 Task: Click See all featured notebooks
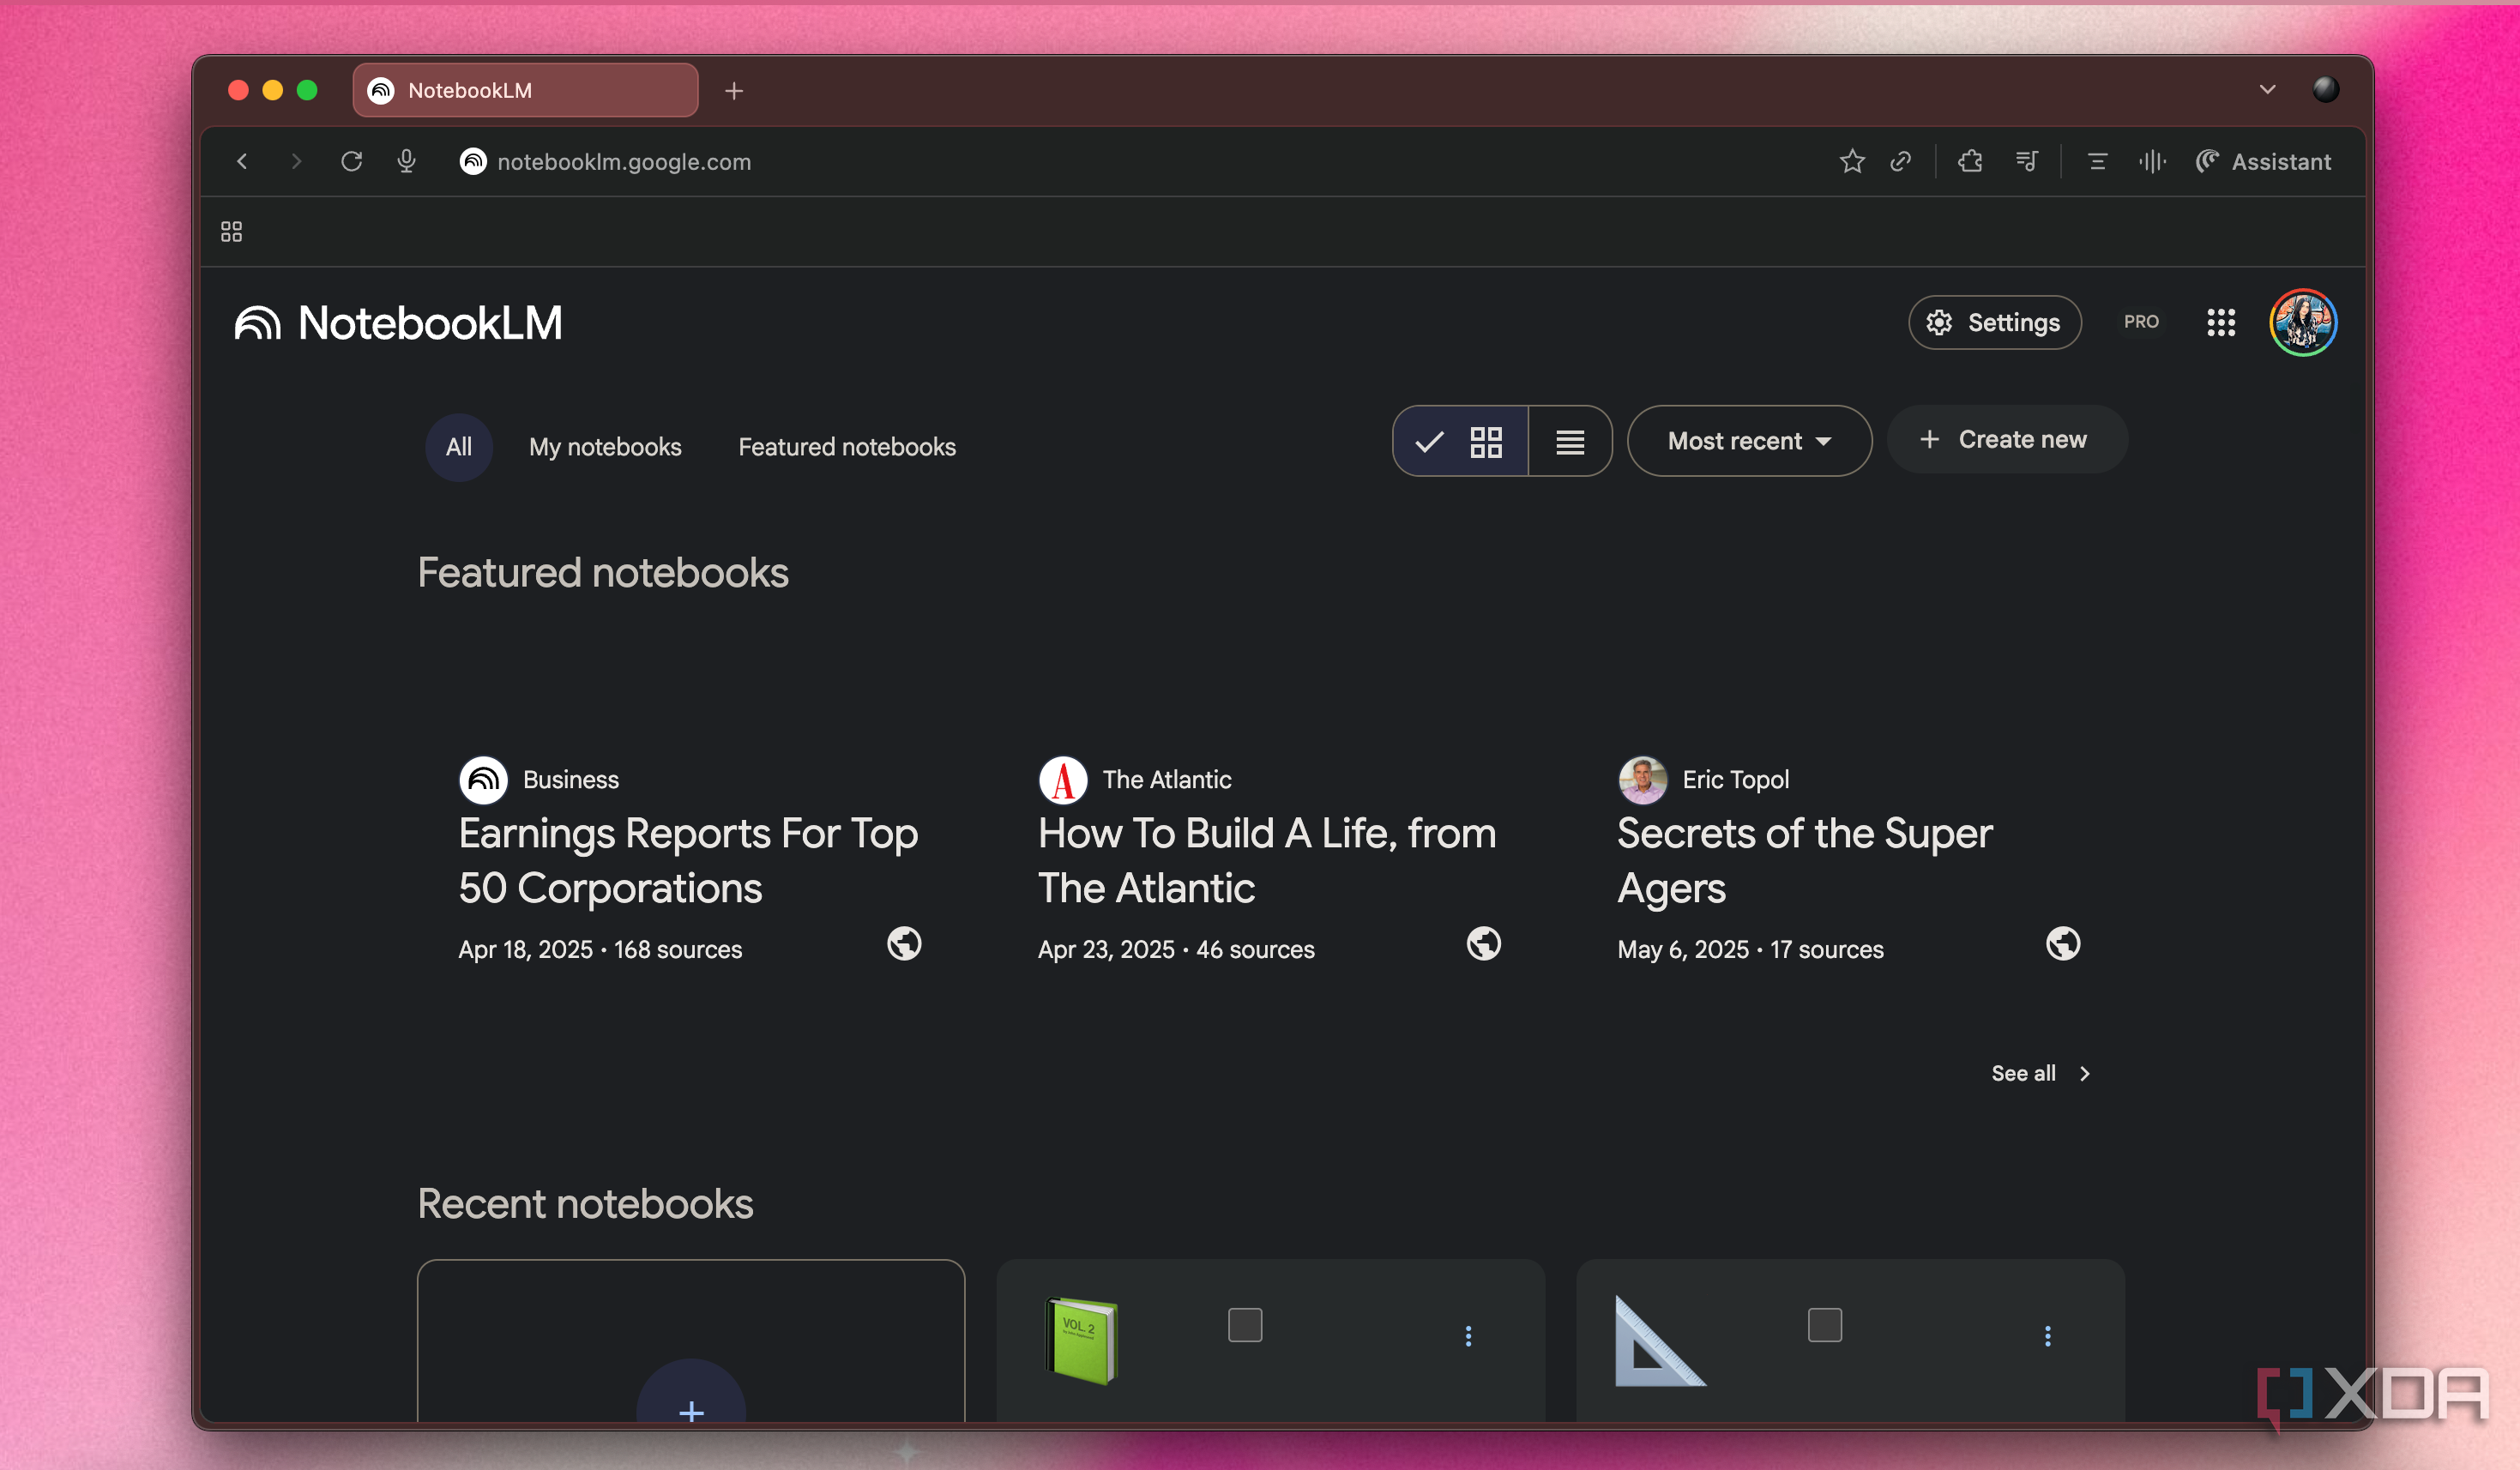click(2040, 1073)
